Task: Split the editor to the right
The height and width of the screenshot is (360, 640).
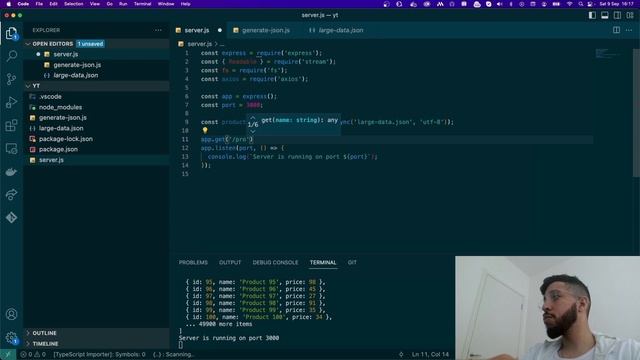Action: point(616,30)
